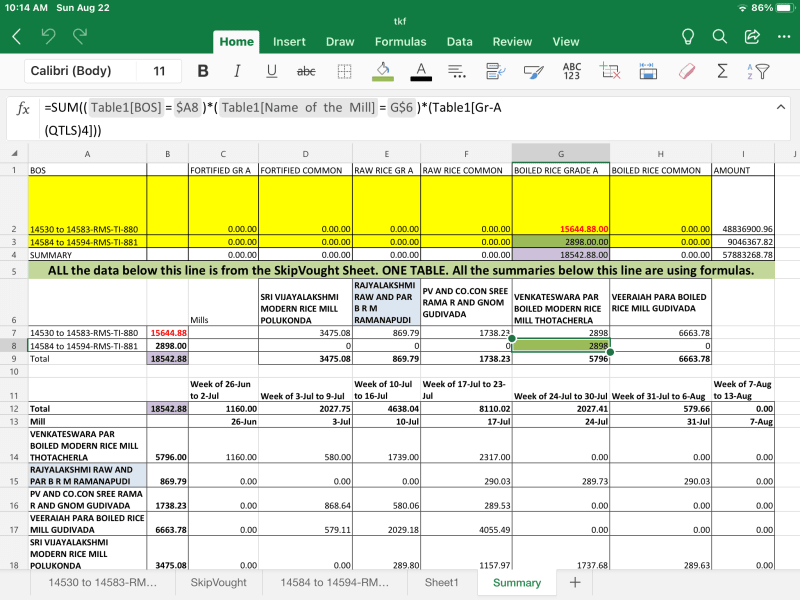
Task: Select the 9046367.82 amount cell
Action: [743, 242]
